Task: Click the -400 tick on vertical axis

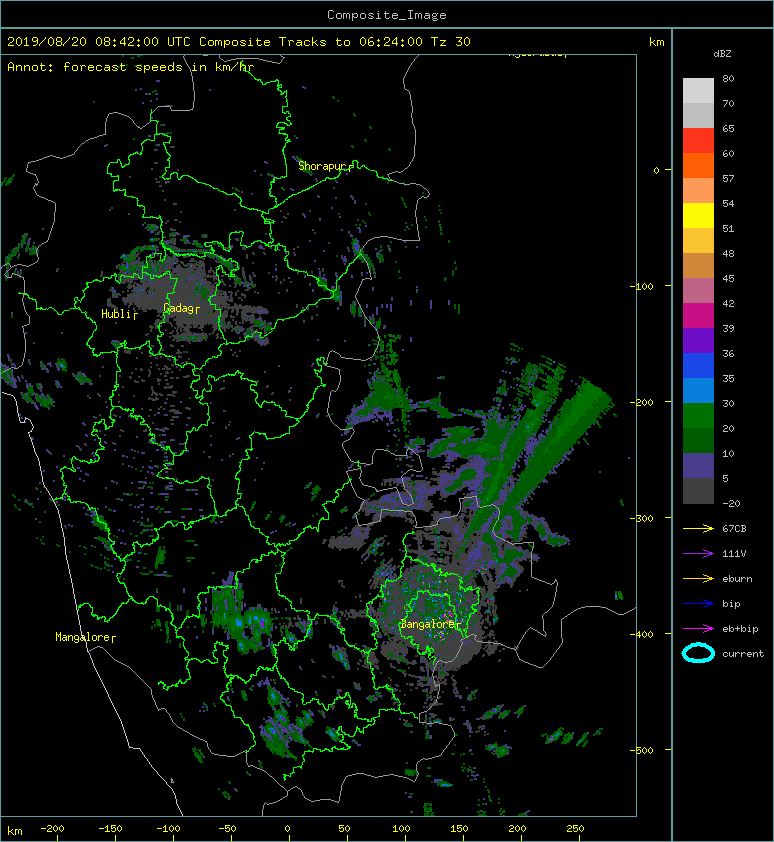Action: pos(642,634)
